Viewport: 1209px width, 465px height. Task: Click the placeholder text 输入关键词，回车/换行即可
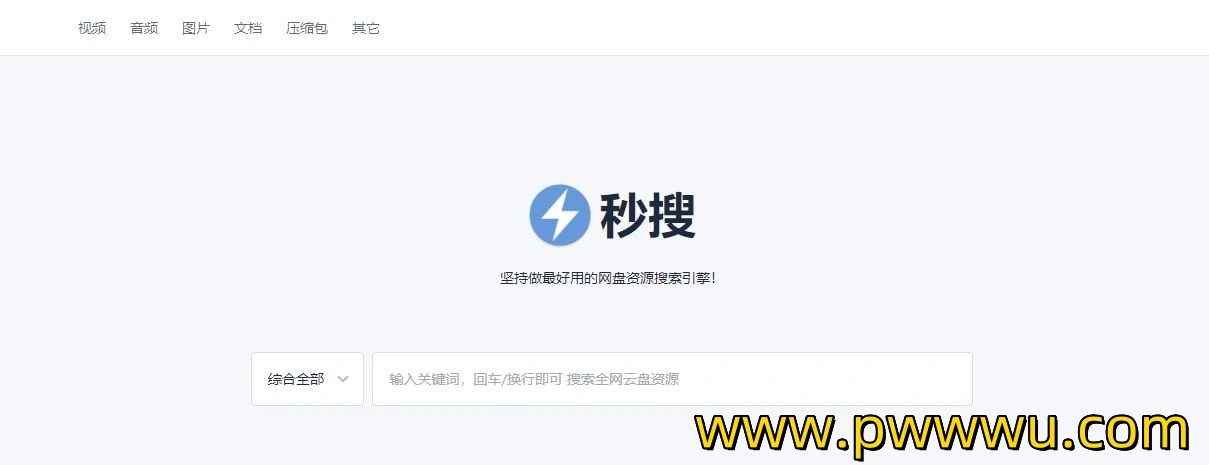475,379
